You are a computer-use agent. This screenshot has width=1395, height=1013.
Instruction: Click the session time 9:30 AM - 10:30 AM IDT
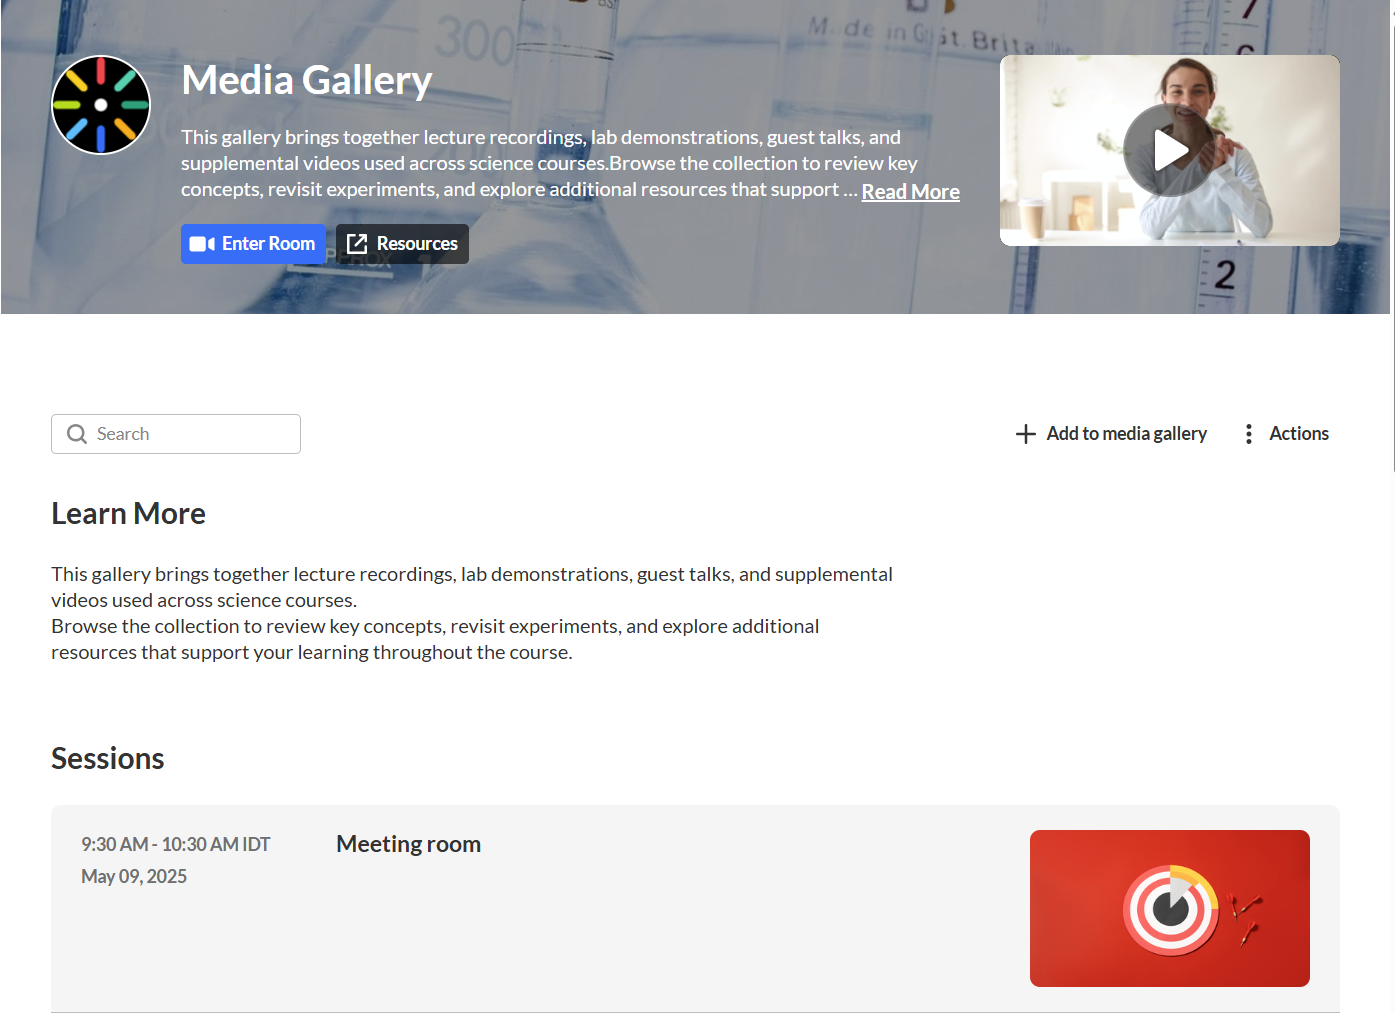click(x=176, y=844)
